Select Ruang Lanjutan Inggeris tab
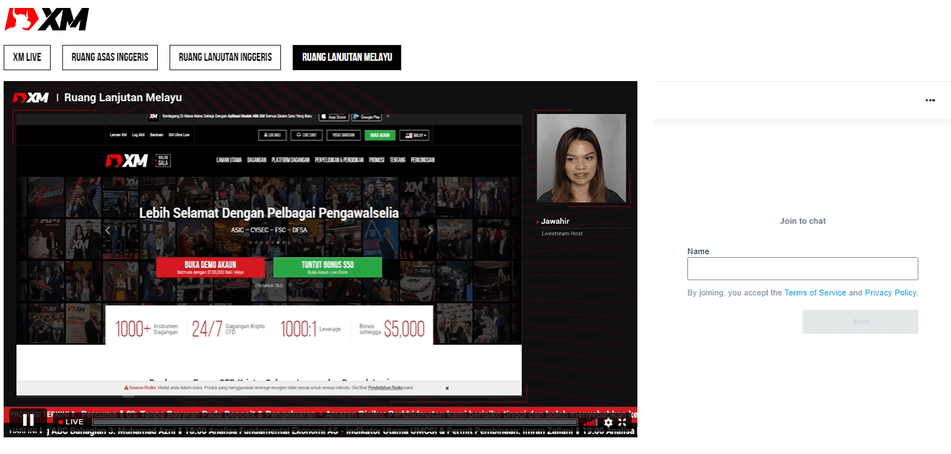 [x=225, y=57]
